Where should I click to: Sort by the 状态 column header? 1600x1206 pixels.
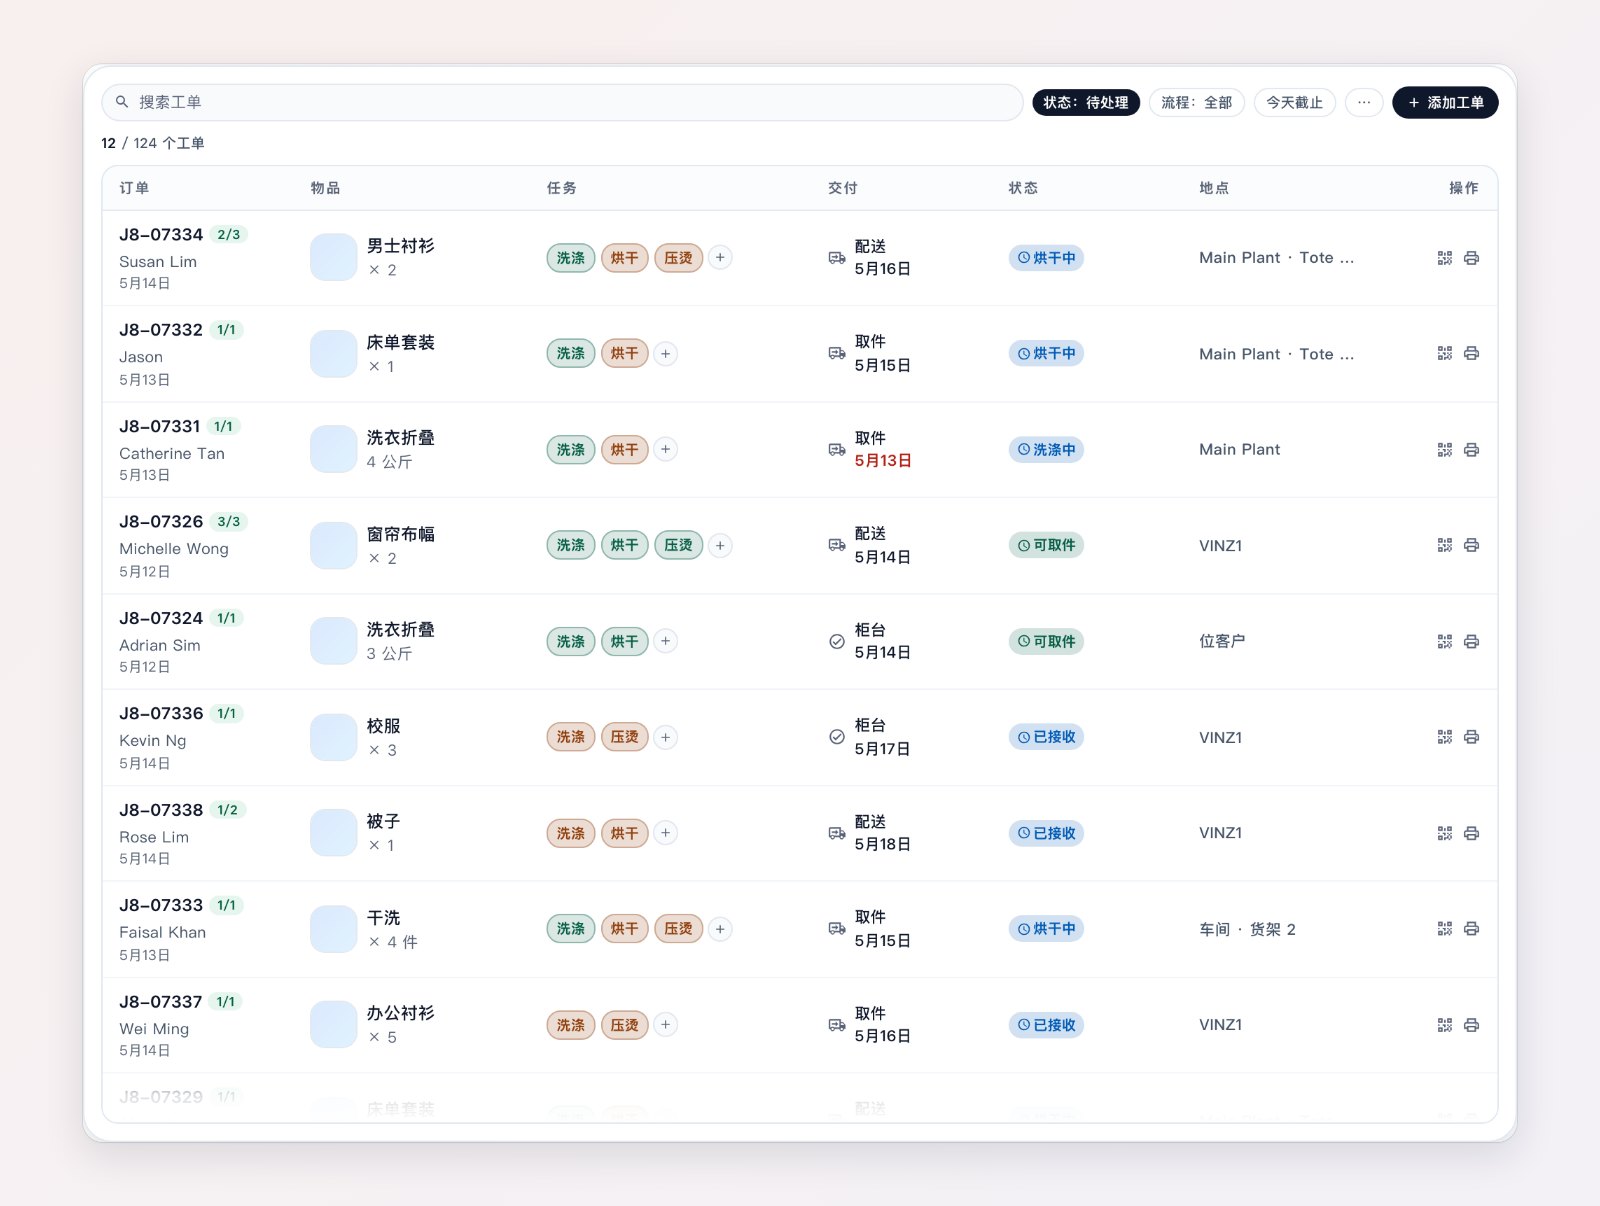pyautogui.click(x=1023, y=188)
